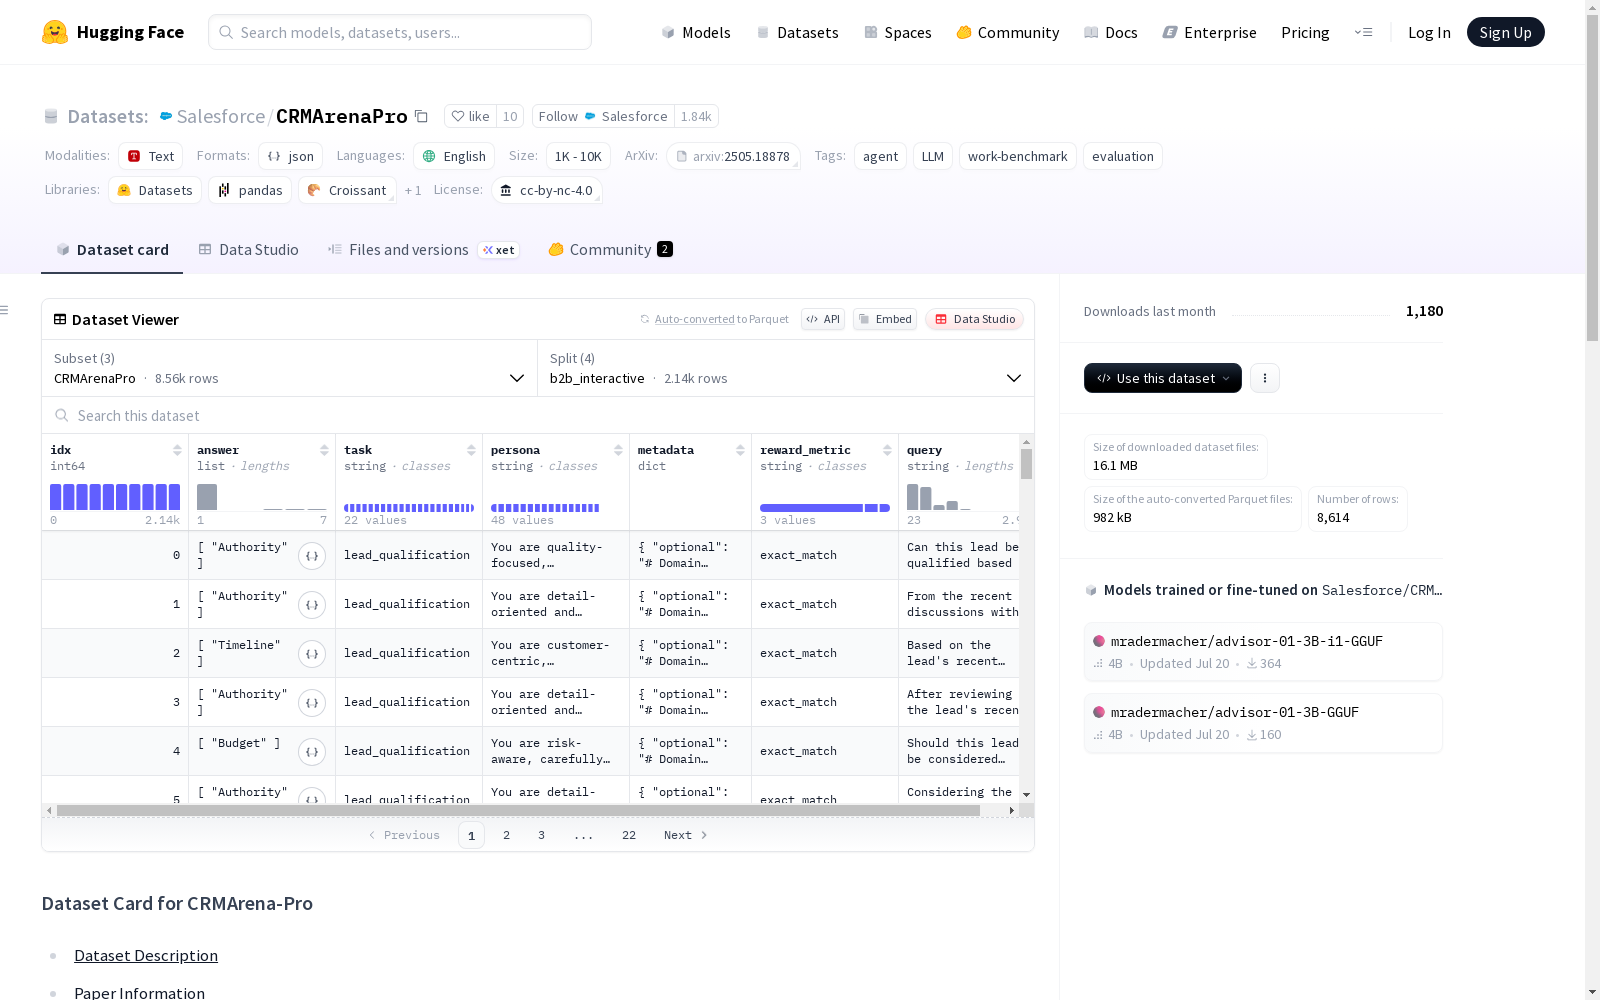Open Enterprise in top navigation
This screenshot has height=1000, width=1600.
[1210, 32]
